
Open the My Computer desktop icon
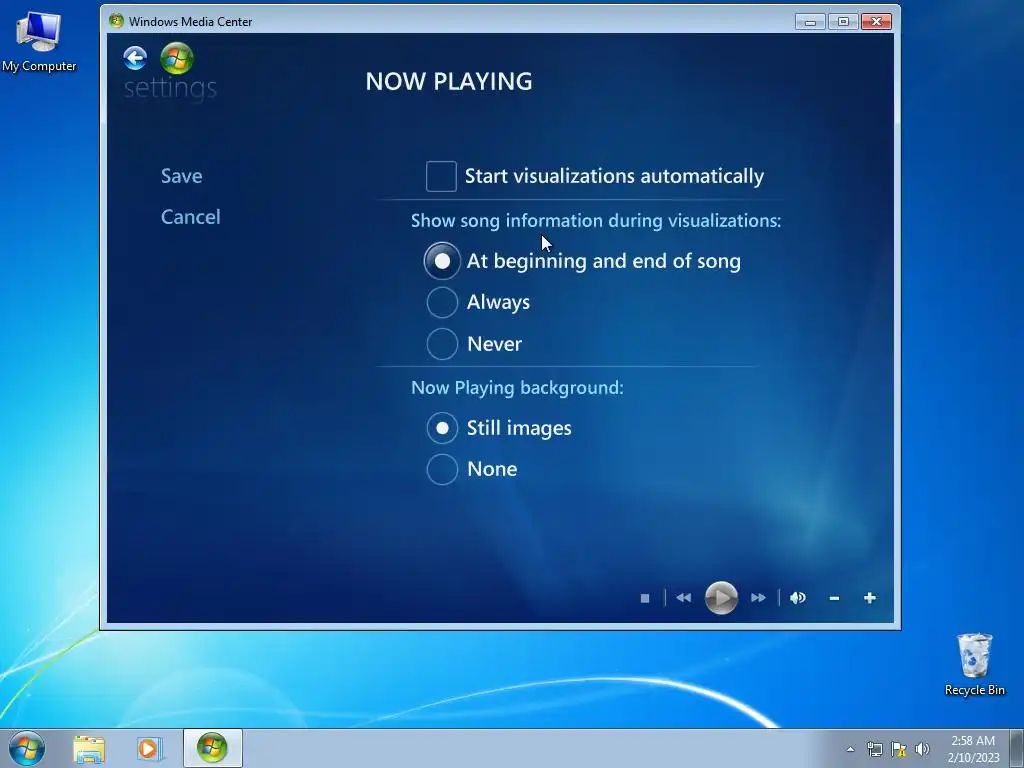coord(39,42)
